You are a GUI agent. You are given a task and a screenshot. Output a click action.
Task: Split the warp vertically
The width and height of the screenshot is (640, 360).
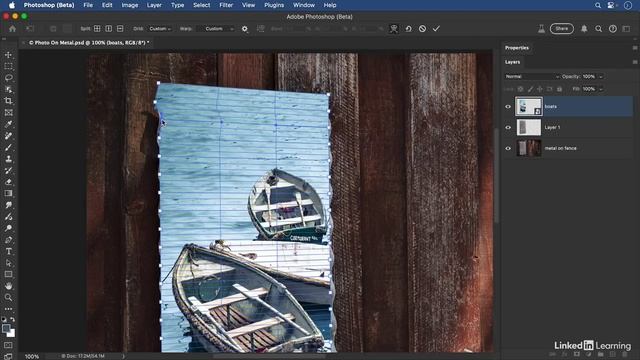click(109, 29)
